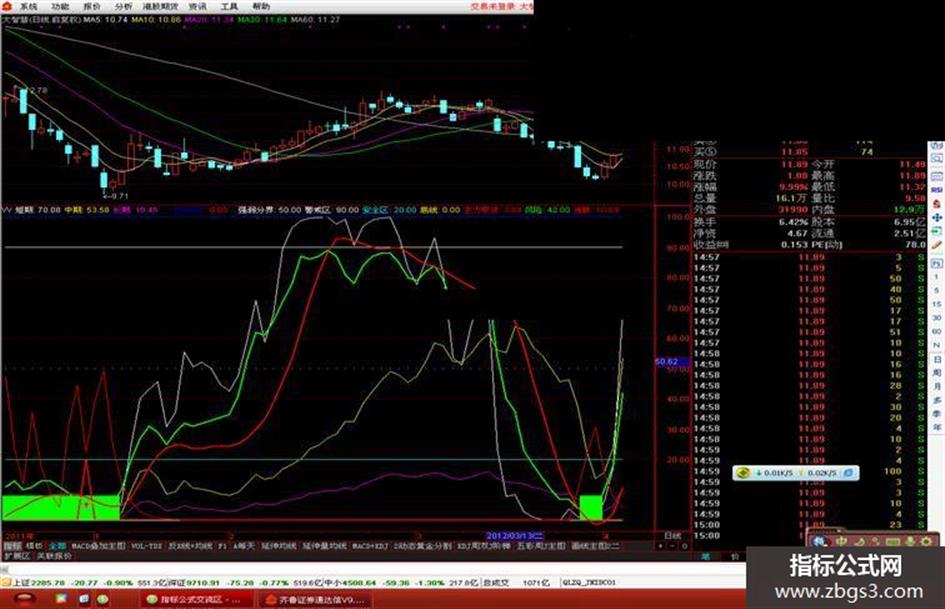Click IME 中 language icon
This screenshot has width=945, height=609.
coord(841,542)
